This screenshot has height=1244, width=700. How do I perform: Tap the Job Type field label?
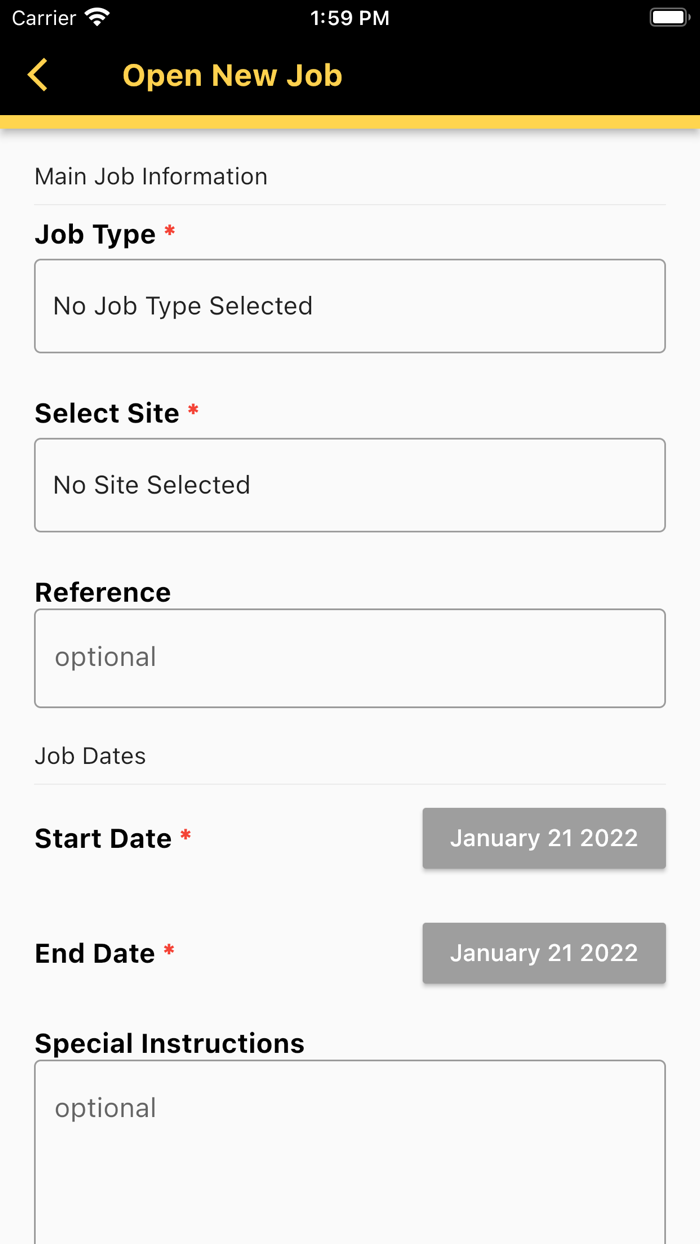[95, 234]
